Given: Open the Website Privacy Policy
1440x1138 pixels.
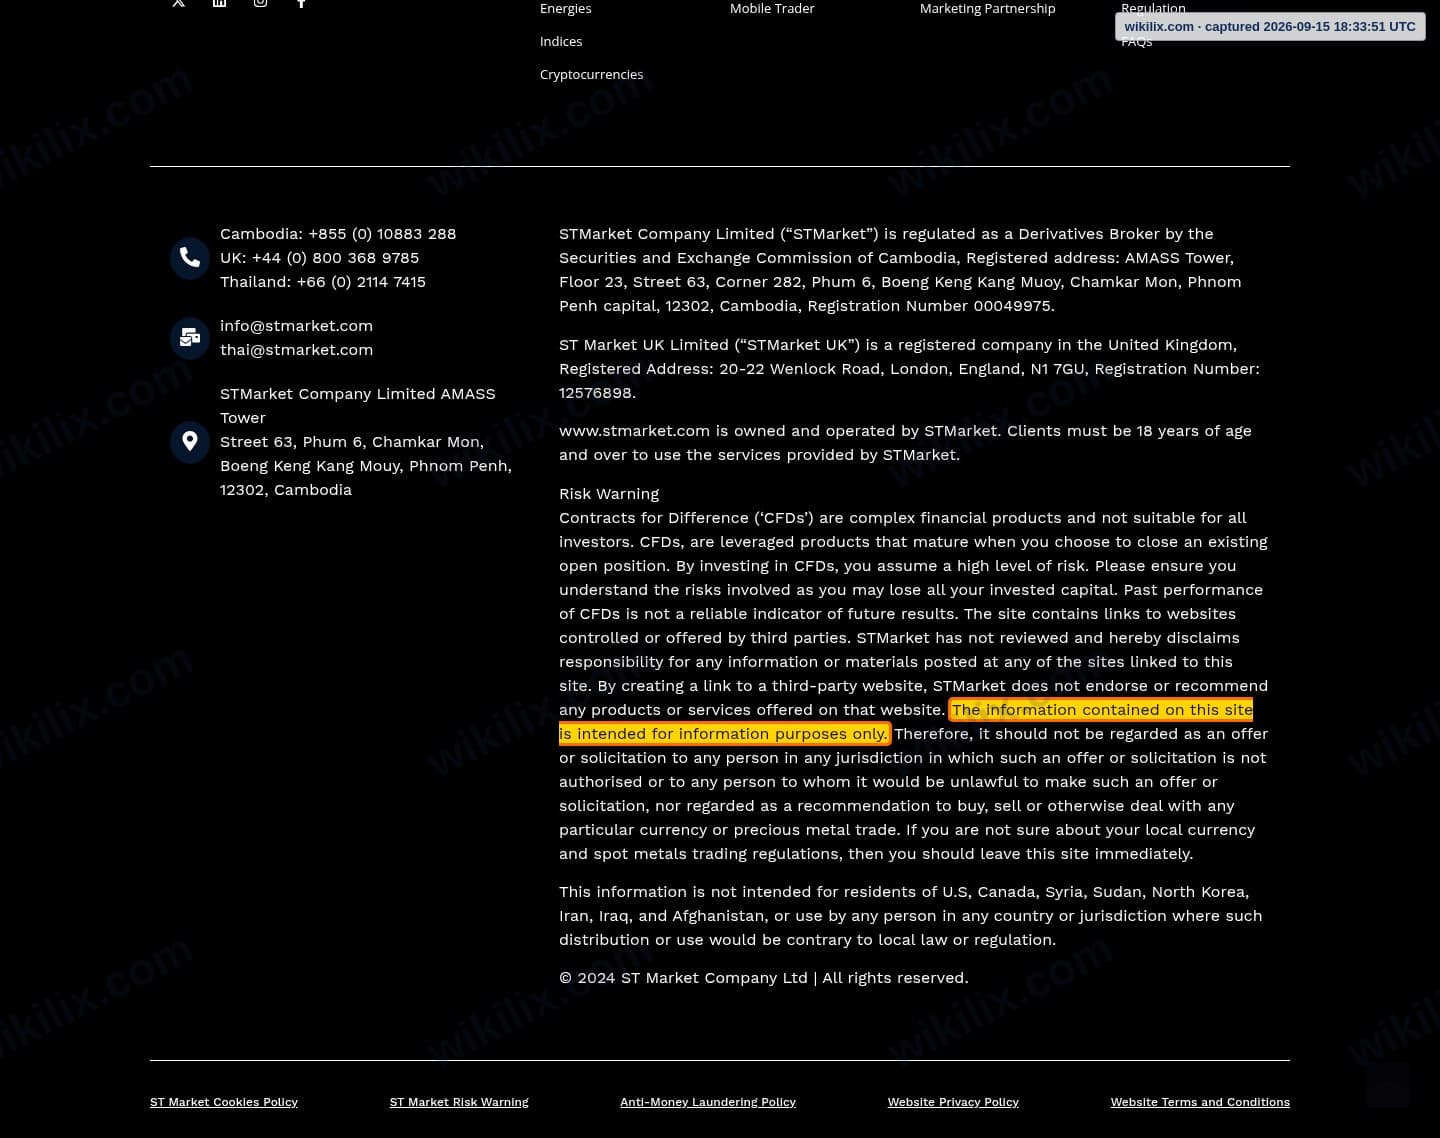Looking at the screenshot, I should tap(953, 1102).
